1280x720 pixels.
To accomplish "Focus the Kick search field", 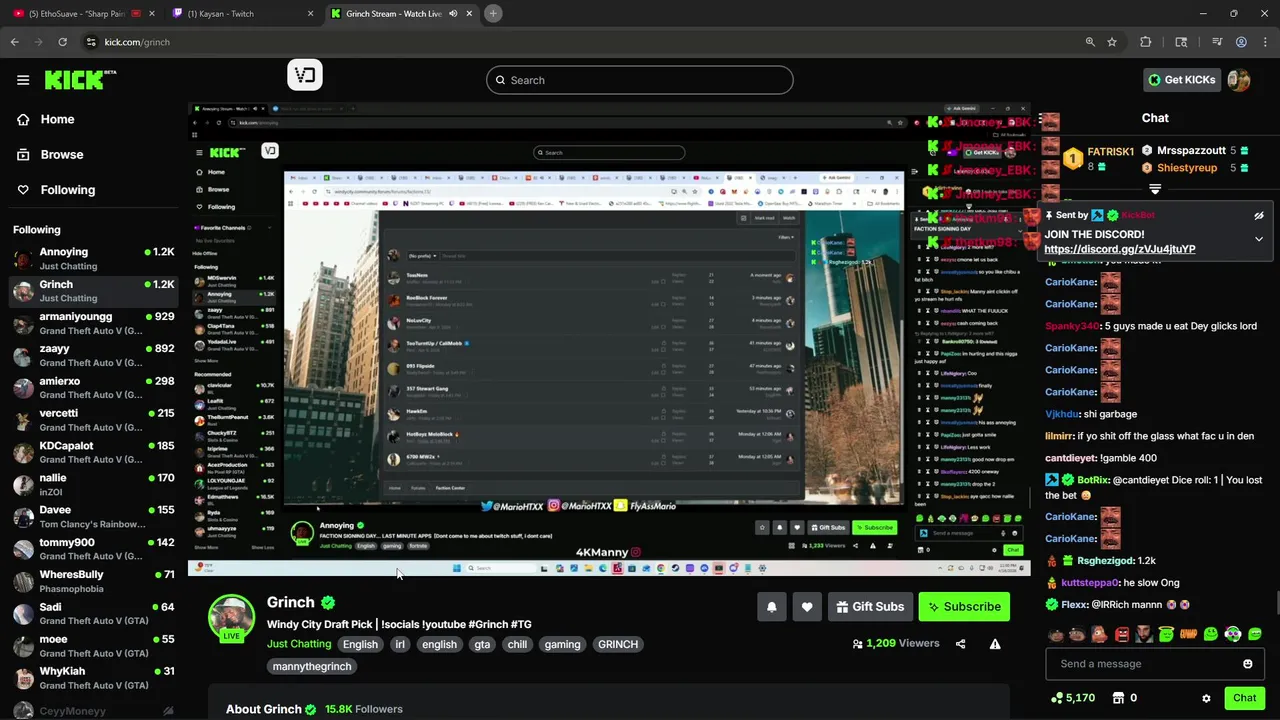I will [x=640, y=80].
